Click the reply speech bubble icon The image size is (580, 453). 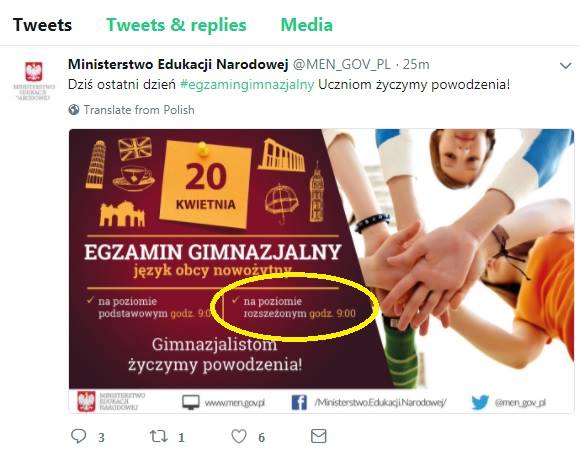click(78, 436)
